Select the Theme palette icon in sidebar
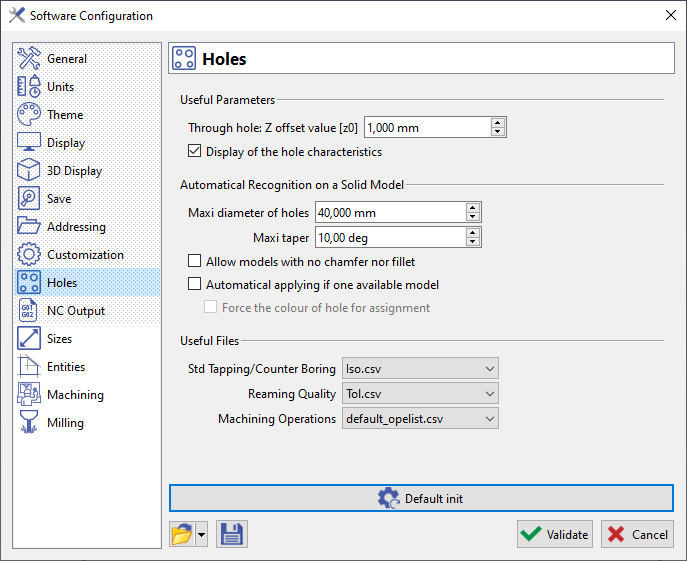The height and width of the screenshot is (561, 687). click(x=29, y=115)
